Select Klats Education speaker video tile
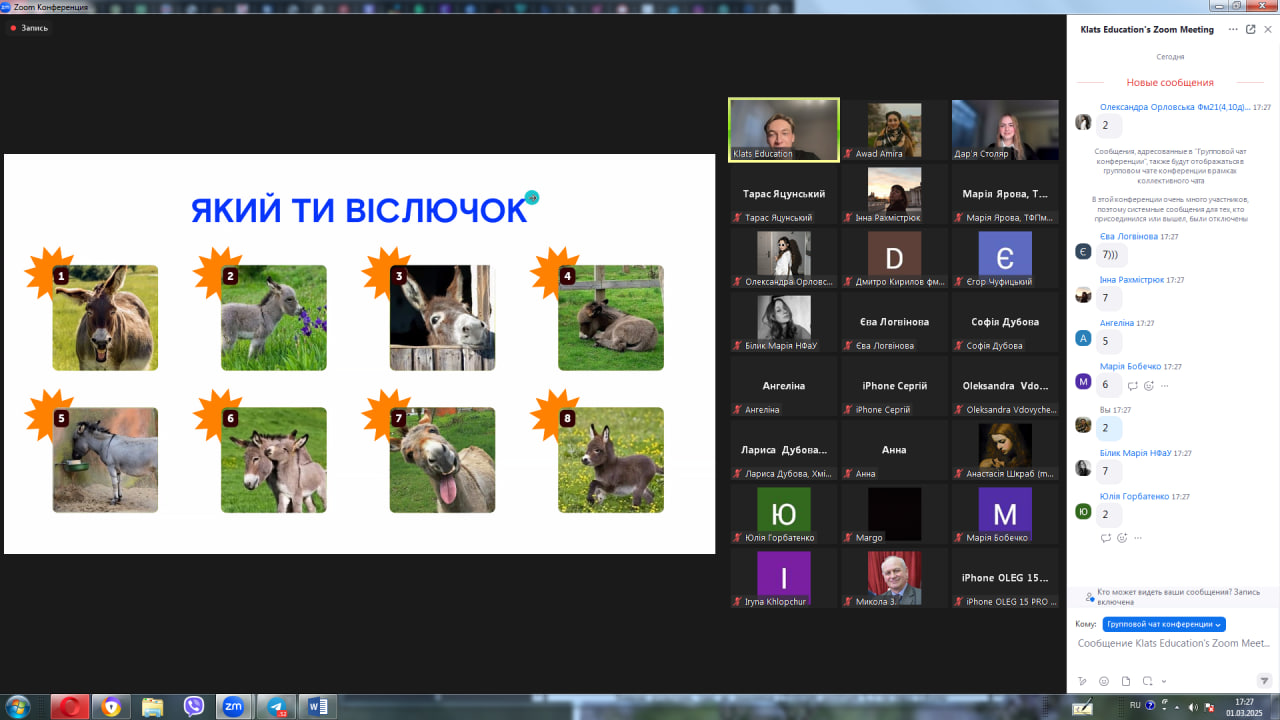The image size is (1280, 720). 784,129
